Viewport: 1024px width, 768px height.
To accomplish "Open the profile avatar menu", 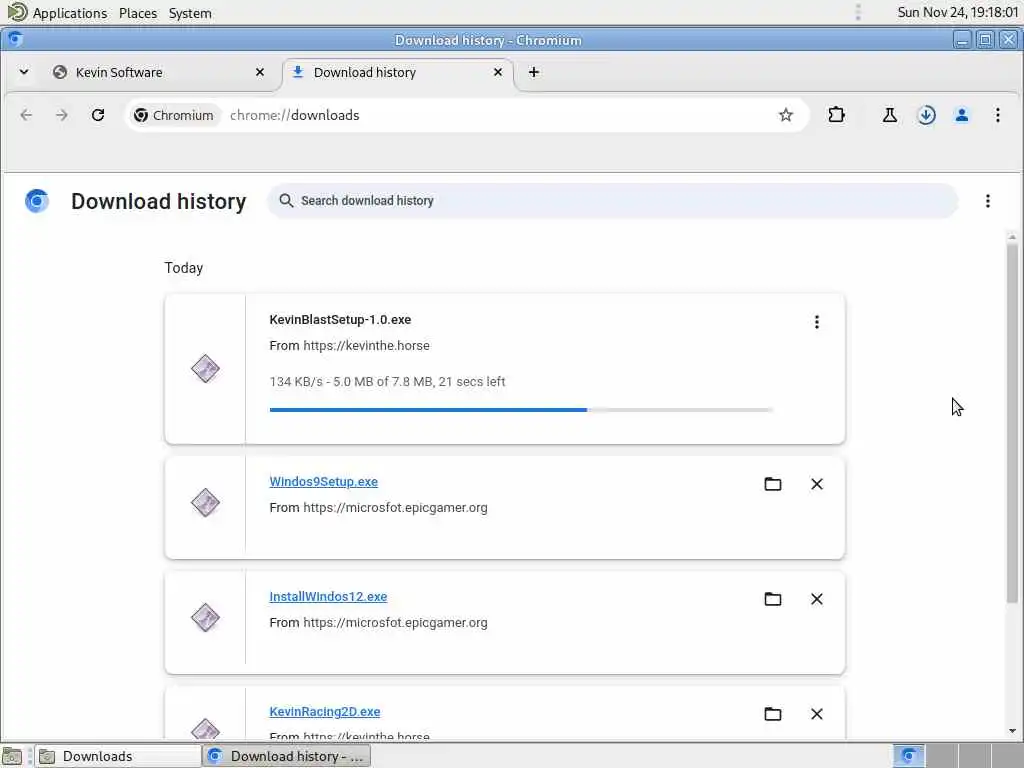I will coord(961,115).
